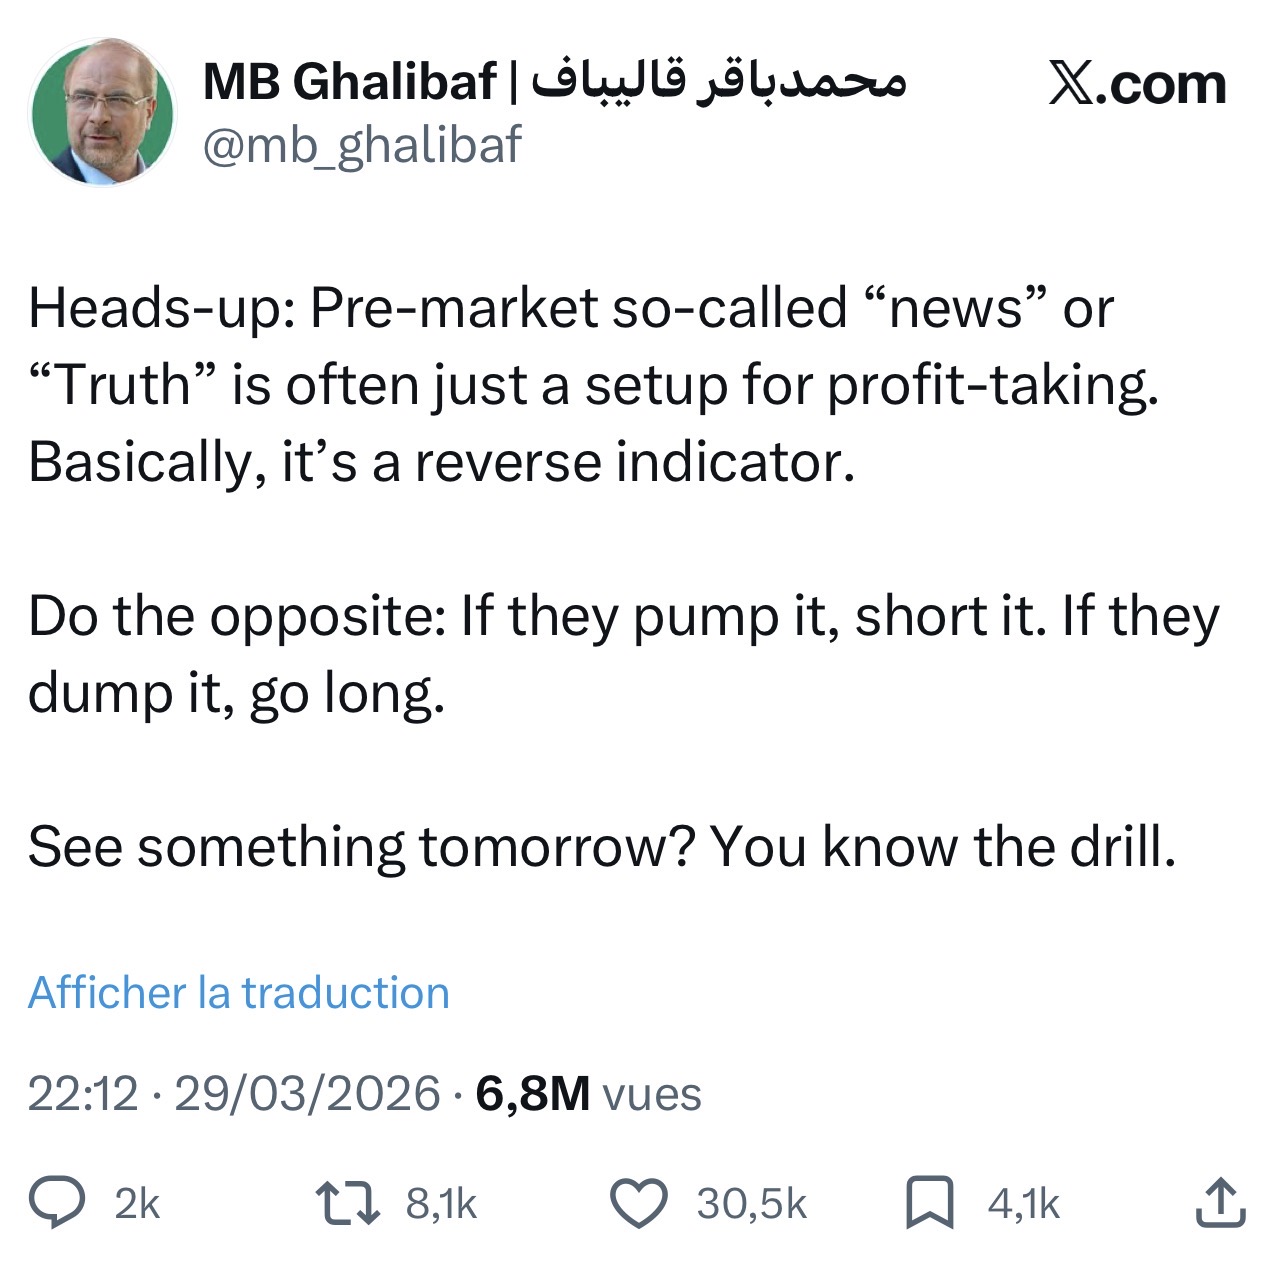Click the 'See something tomorrow?' line
The image size is (1284, 1279).
click(602, 847)
